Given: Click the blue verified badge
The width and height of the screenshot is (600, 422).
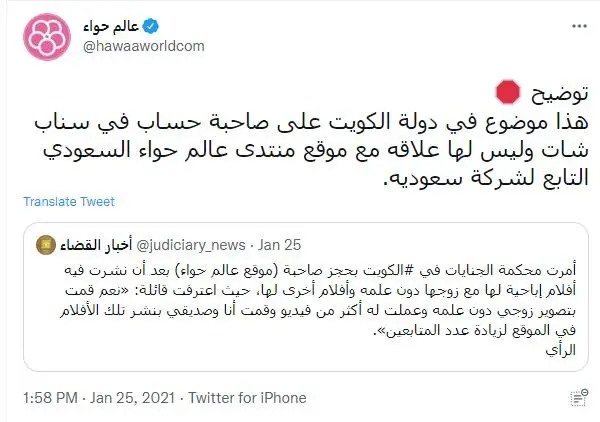Looking at the screenshot, I should pyautogui.click(x=150, y=26).
